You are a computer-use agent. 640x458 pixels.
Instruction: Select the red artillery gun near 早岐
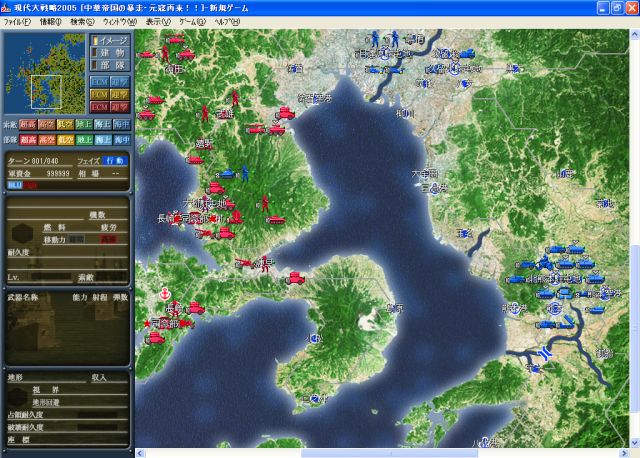tap(244, 263)
